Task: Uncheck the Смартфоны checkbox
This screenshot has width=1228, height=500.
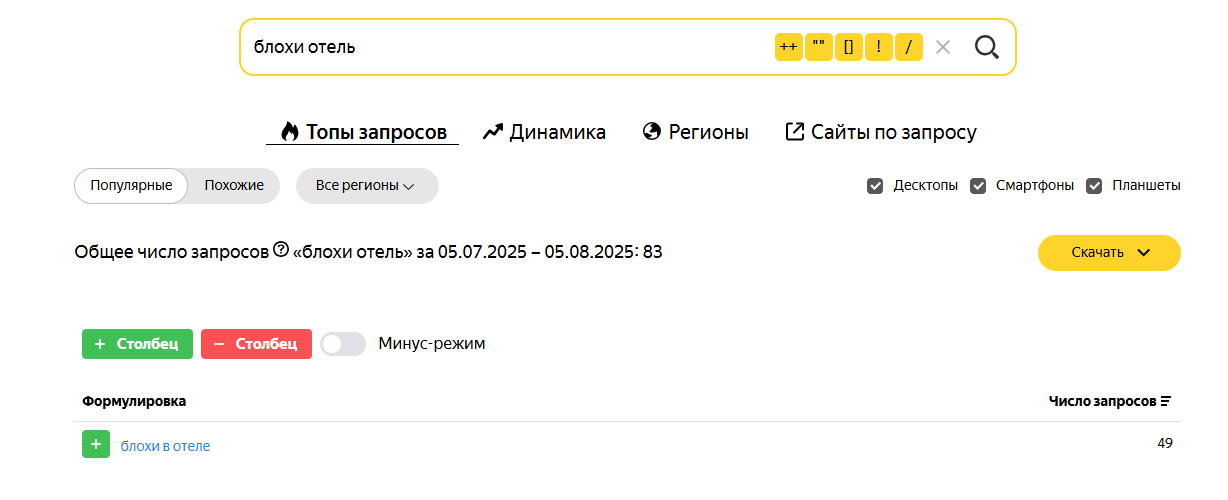Action: 979,186
